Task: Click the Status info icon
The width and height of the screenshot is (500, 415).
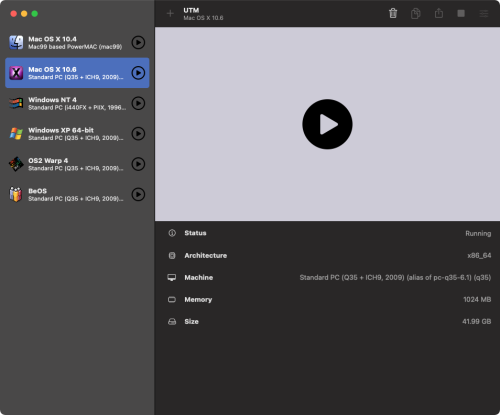Action: (x=172, y=233)
